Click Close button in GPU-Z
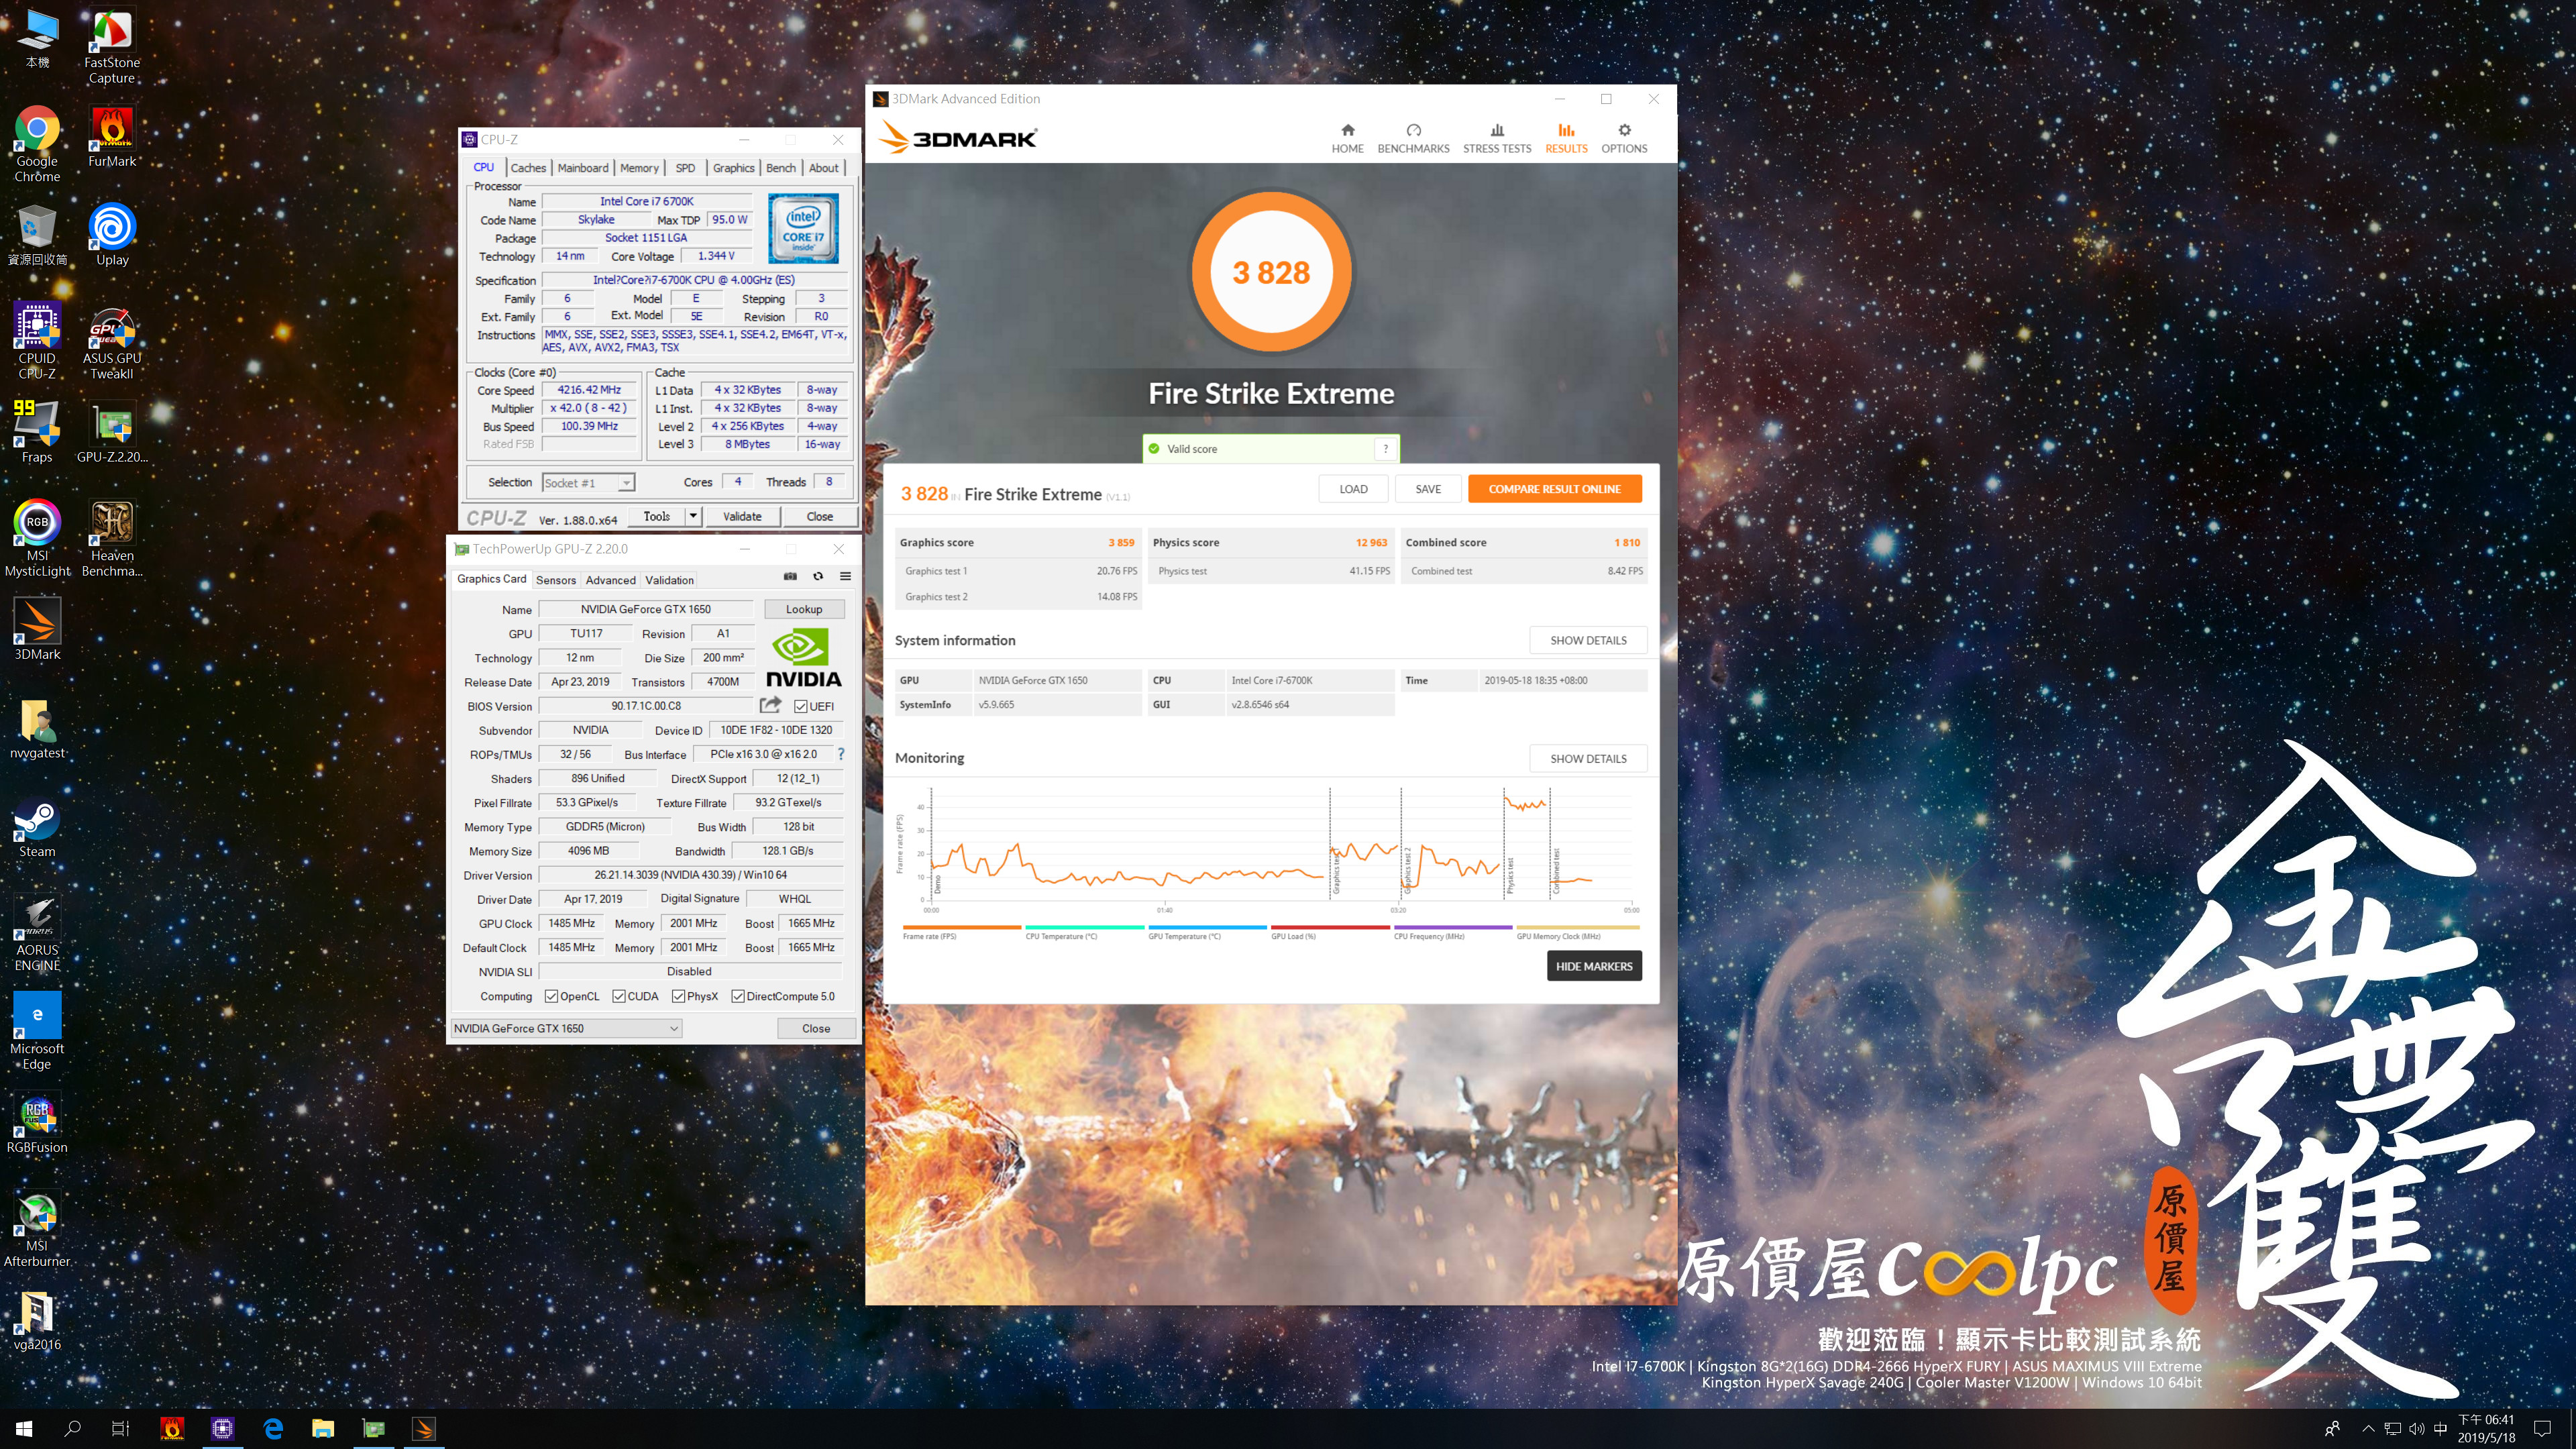Image resolution: width=2576 pixels, height=1449 pixels. 816,1028
